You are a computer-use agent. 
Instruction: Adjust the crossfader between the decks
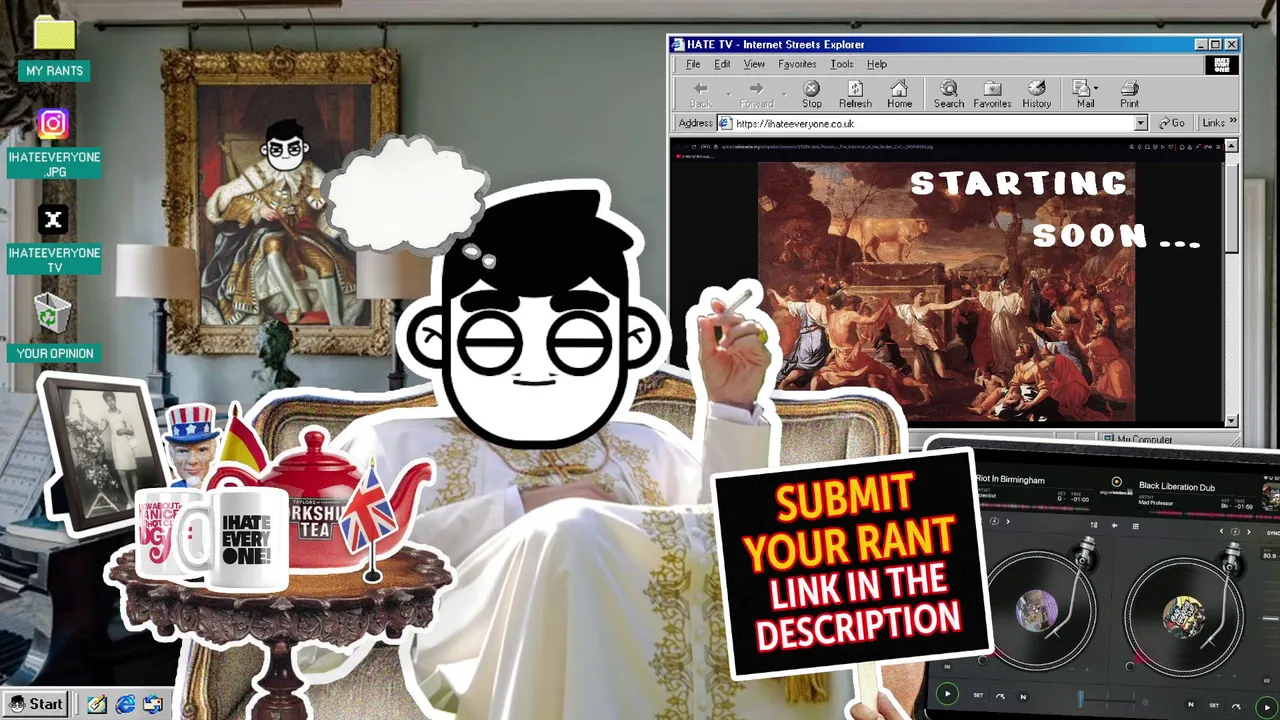(1108, 700)
